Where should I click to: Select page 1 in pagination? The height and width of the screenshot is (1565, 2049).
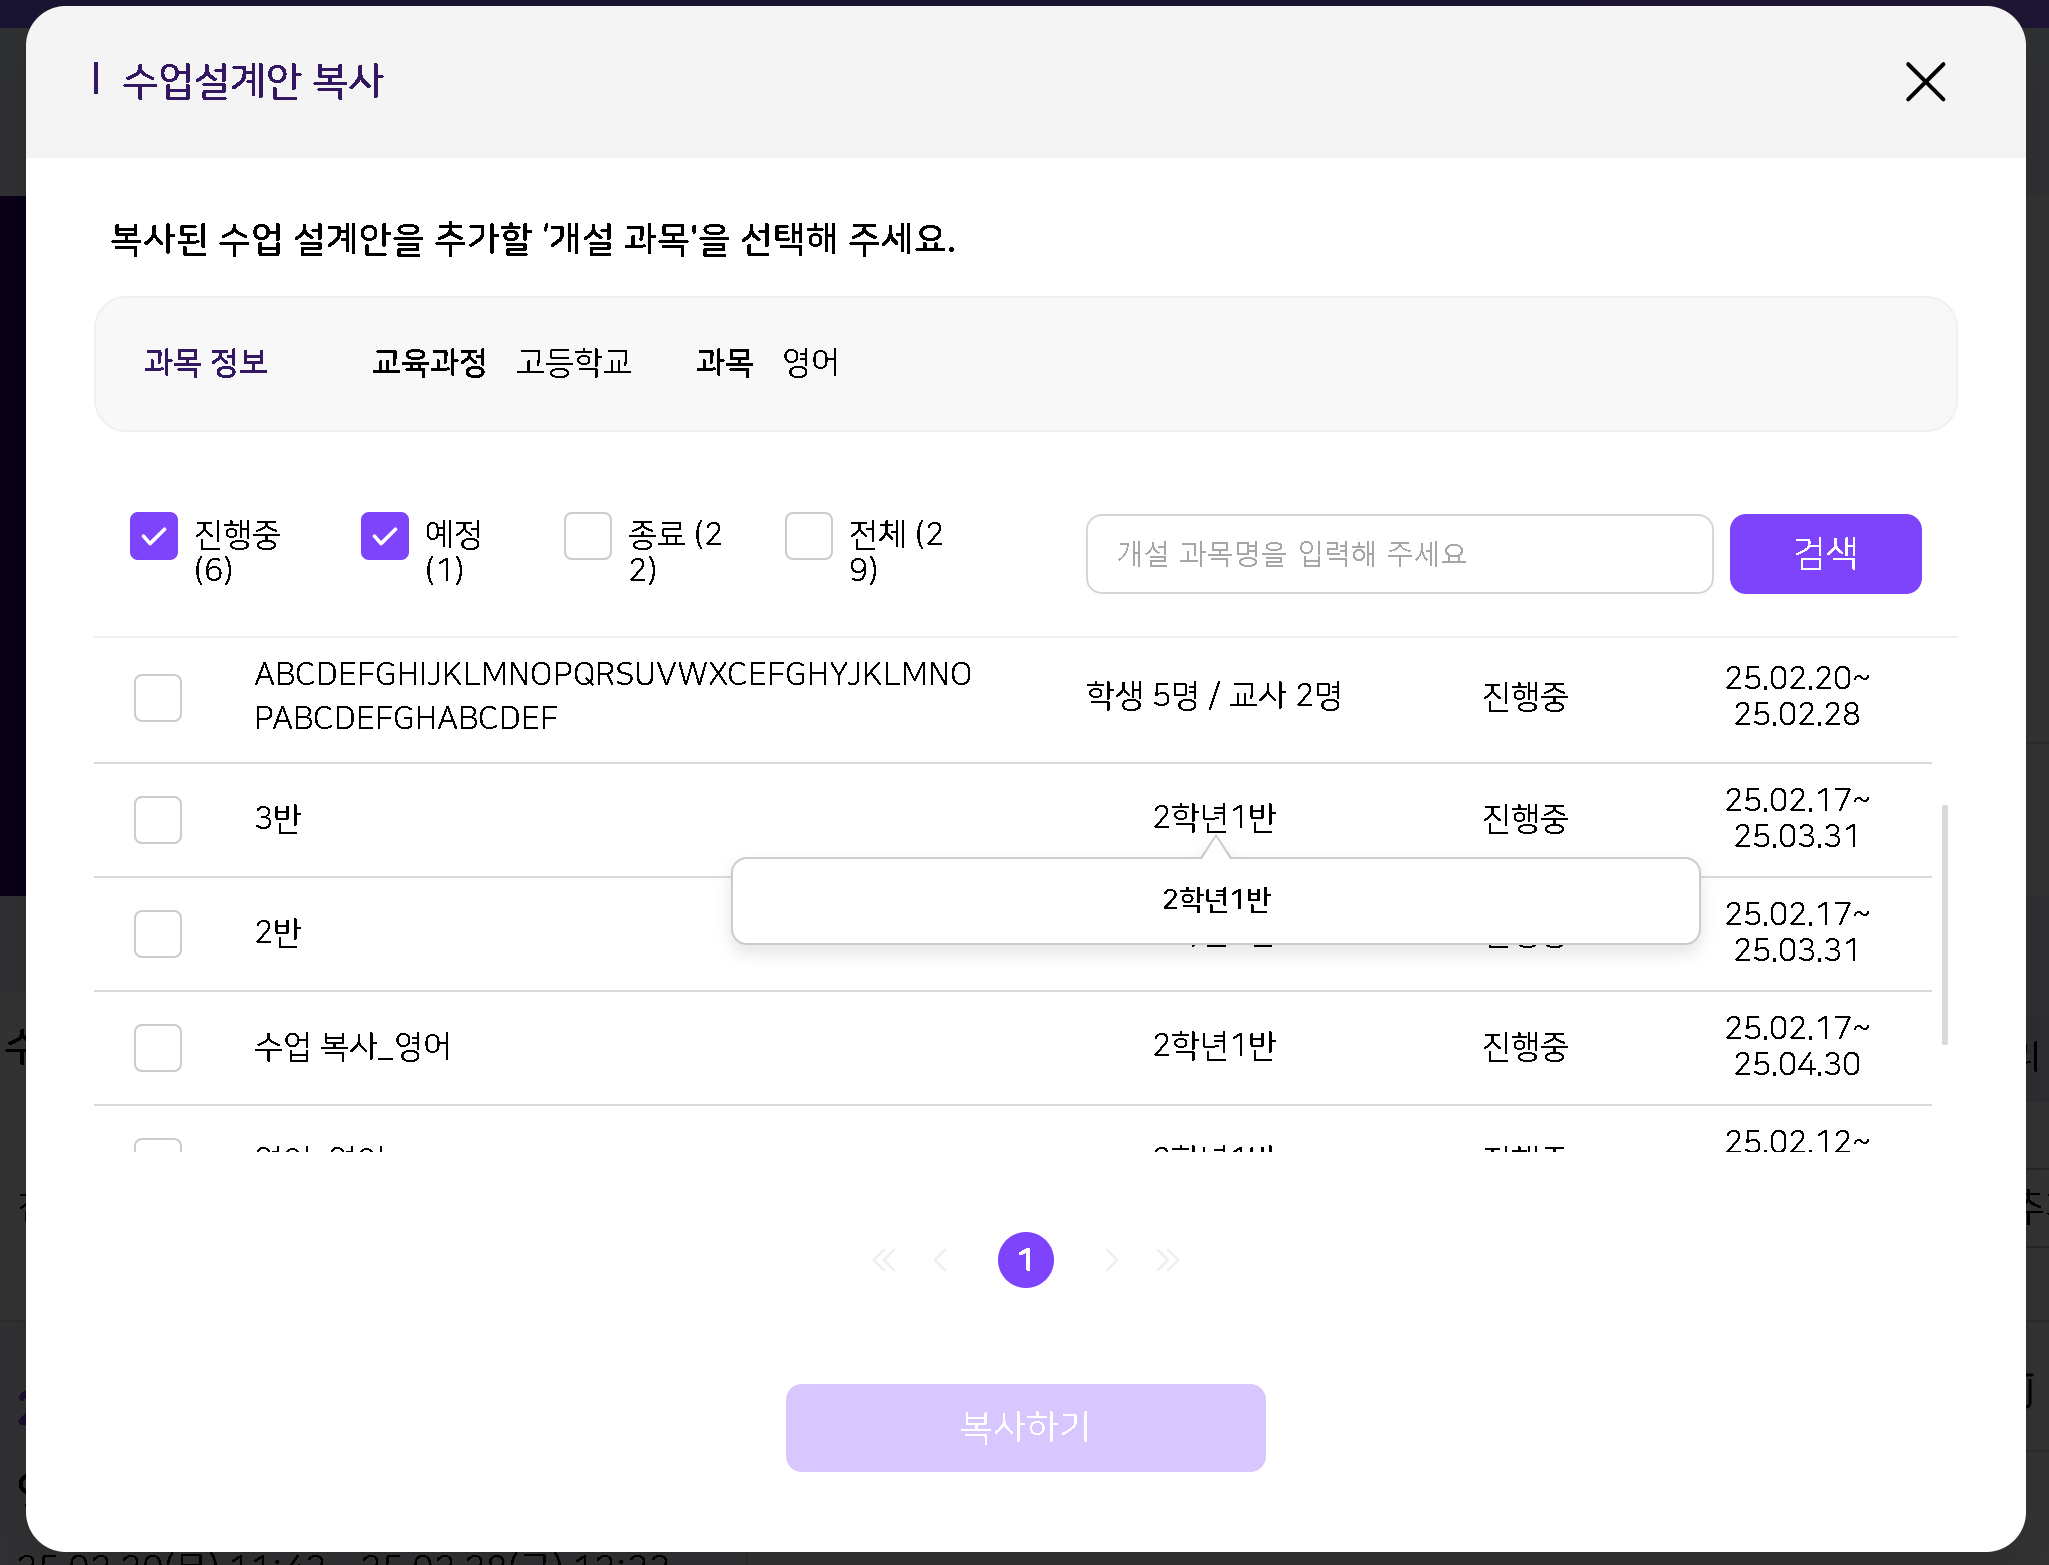(1025, 1260)
